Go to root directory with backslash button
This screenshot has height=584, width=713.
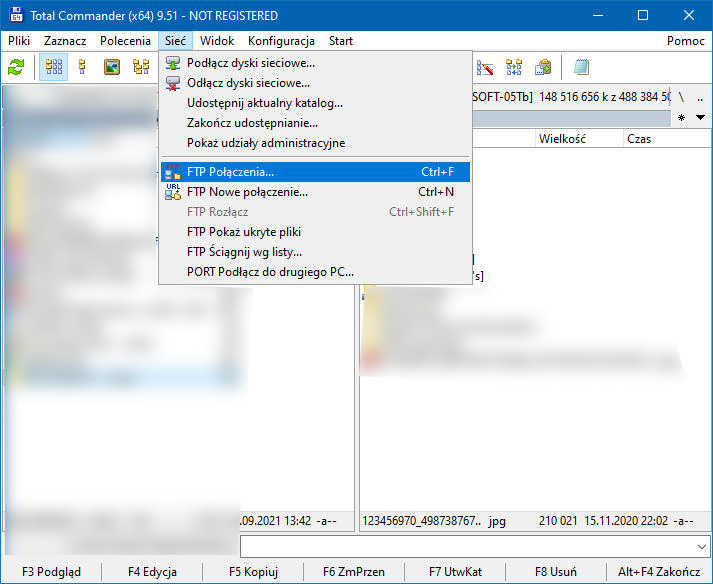(681, 97)
